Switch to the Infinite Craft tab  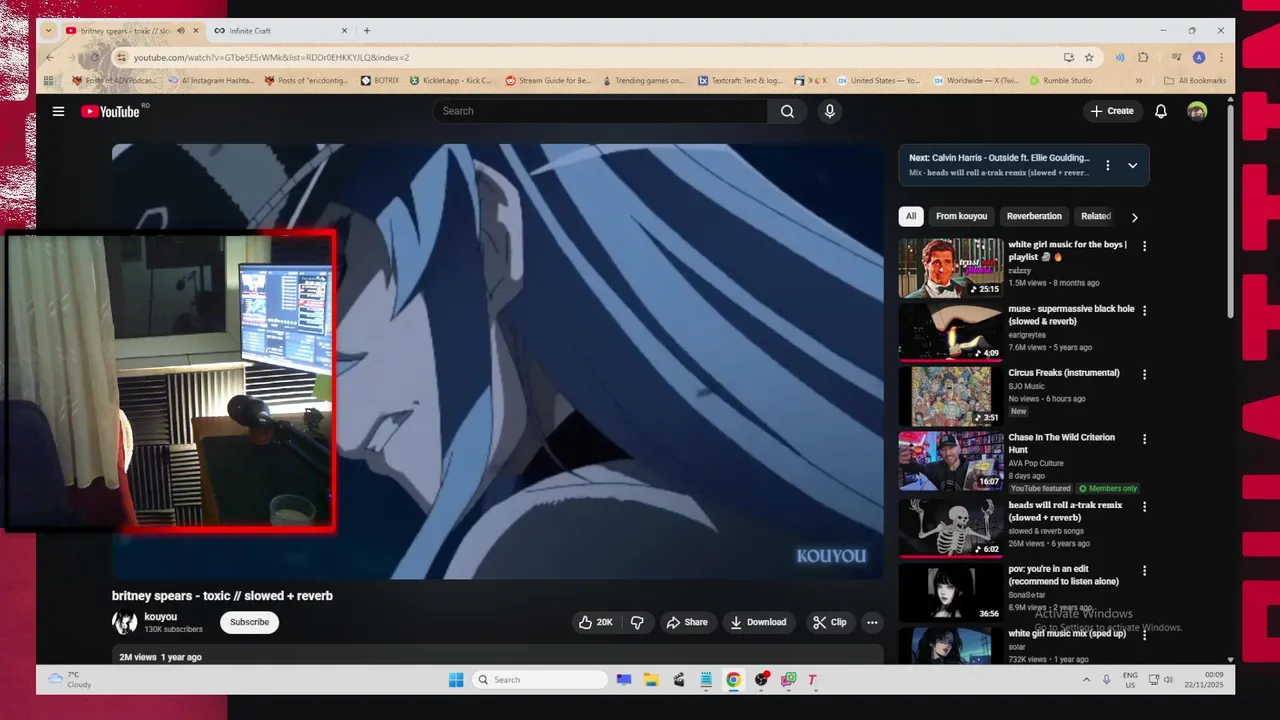(x=280, y=31)
